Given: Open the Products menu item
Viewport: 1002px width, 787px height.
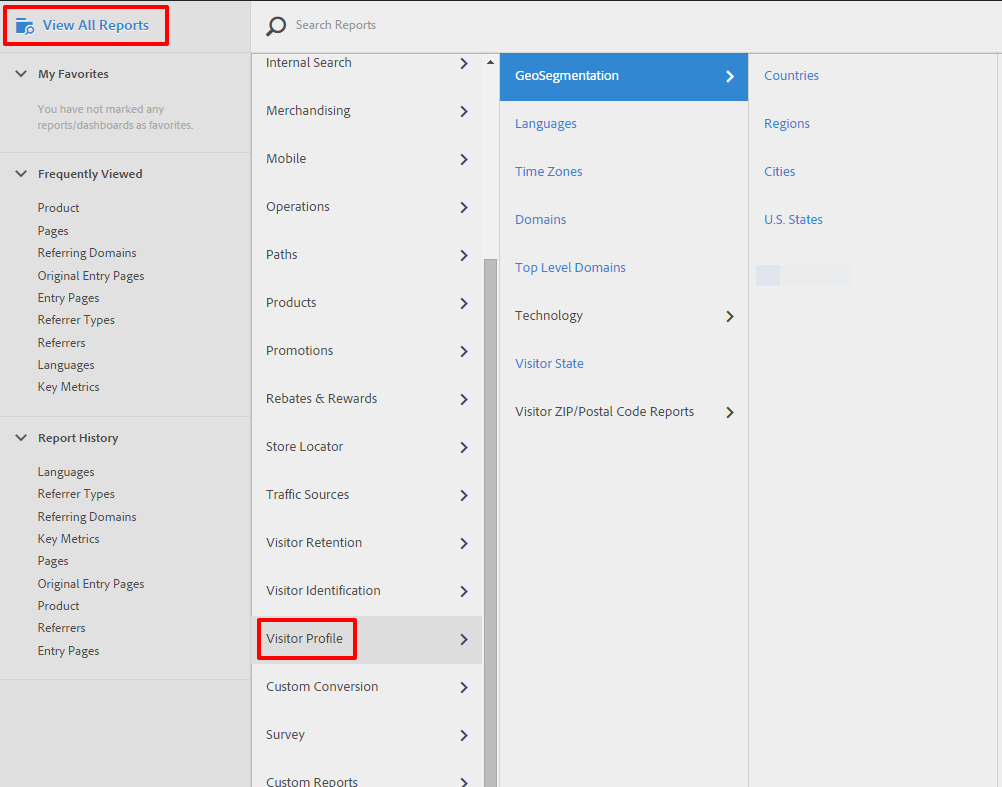Looking at the screenshot, I should pos(367,303).
